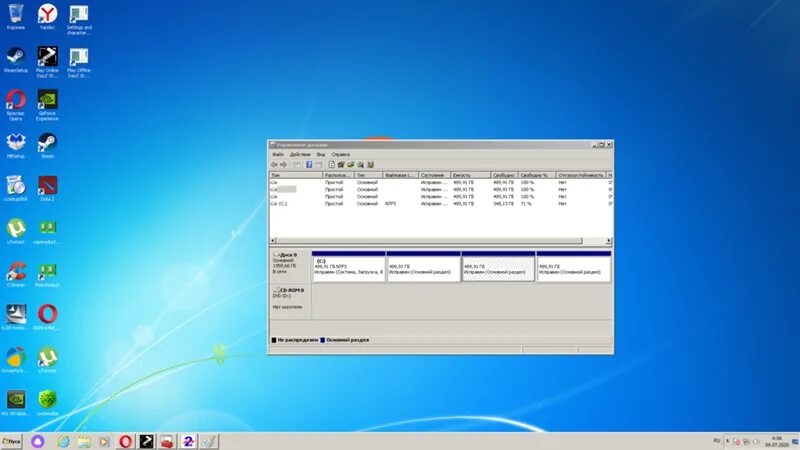Open Internet Explorer from the taskbar
The image size is (800, 450).
(63, 441)
